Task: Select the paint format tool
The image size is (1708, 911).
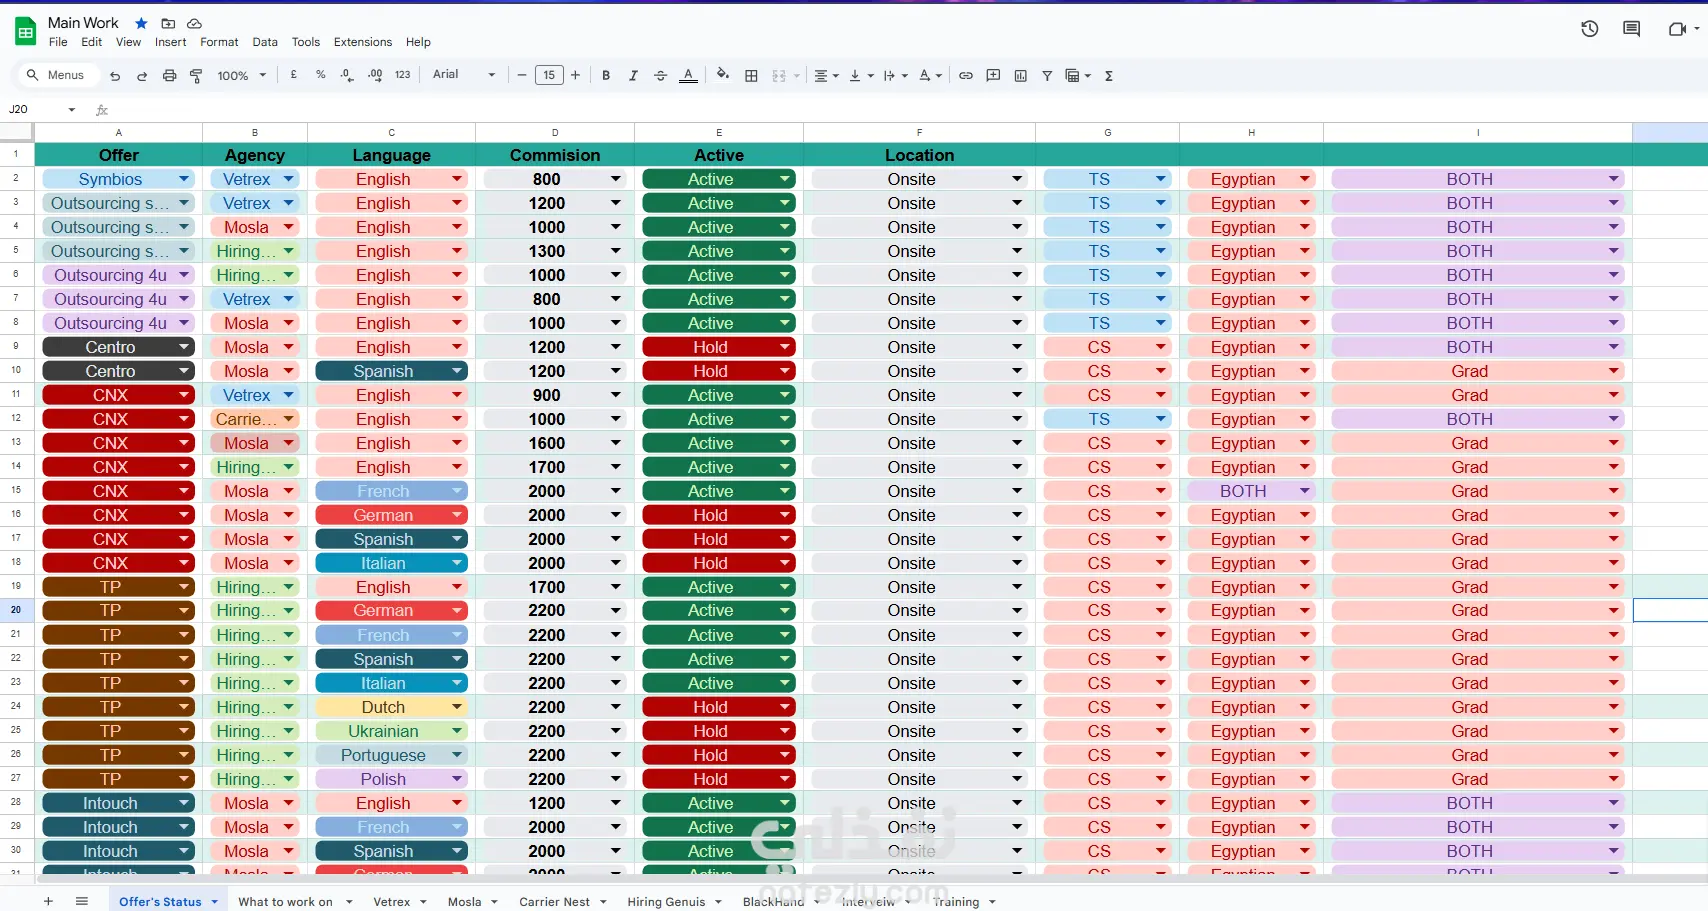Action: click(x=196, y=75)
